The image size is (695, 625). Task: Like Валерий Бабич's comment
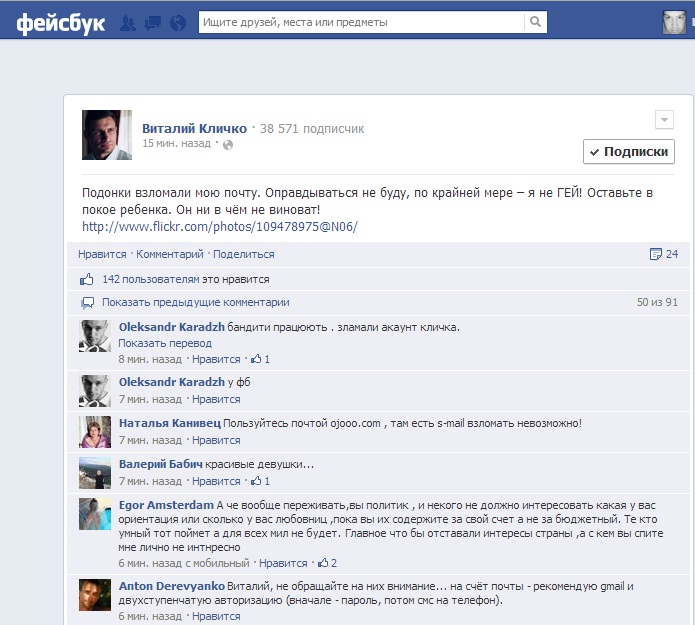[x=216, y=481]
